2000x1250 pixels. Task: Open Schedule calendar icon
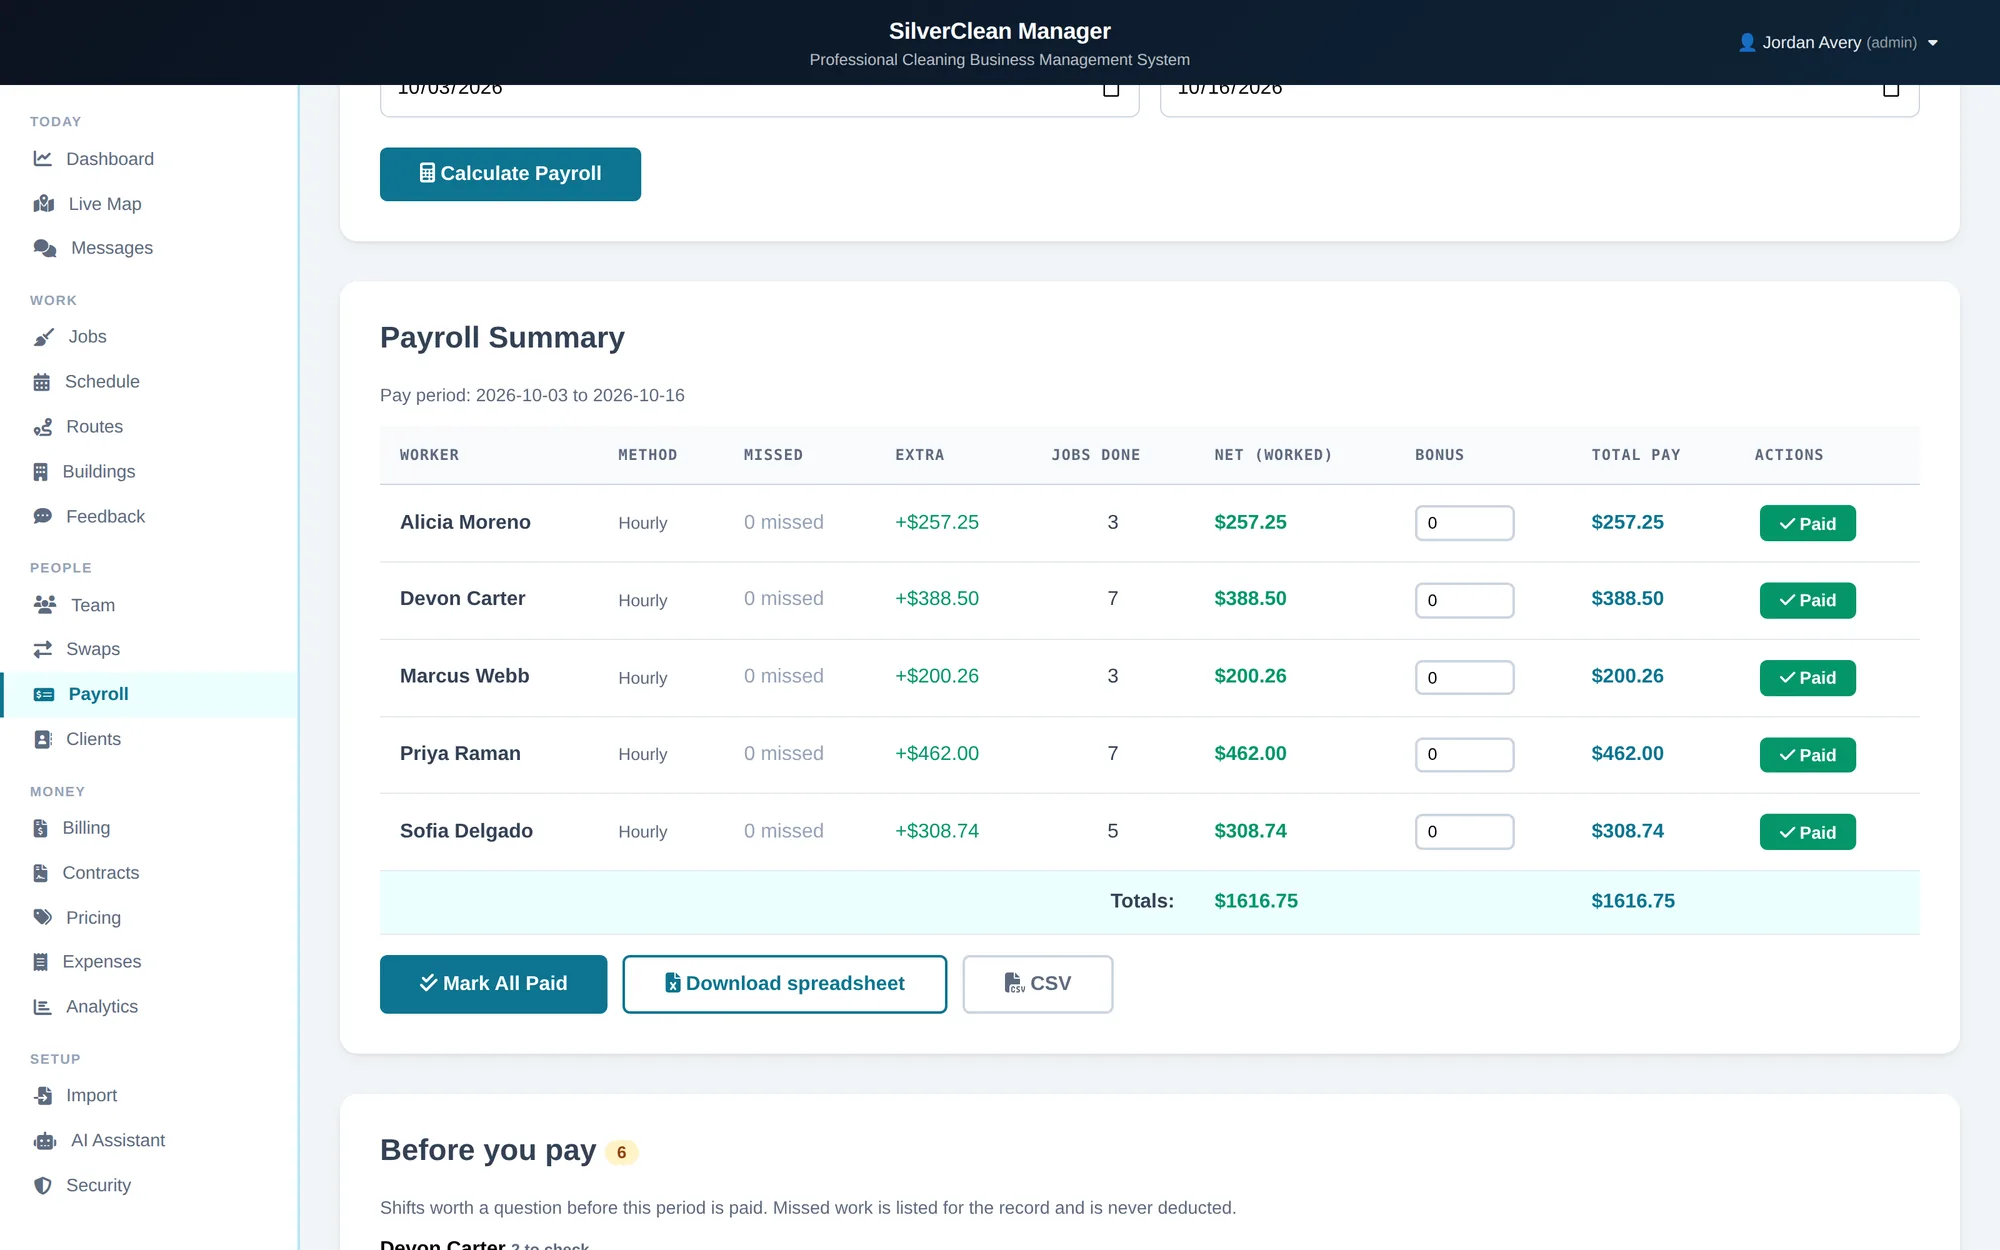[42, 382]
